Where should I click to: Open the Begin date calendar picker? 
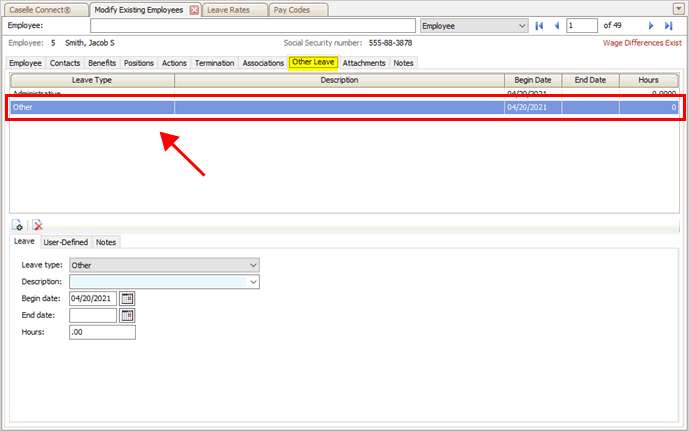click(x=127, y=298)
